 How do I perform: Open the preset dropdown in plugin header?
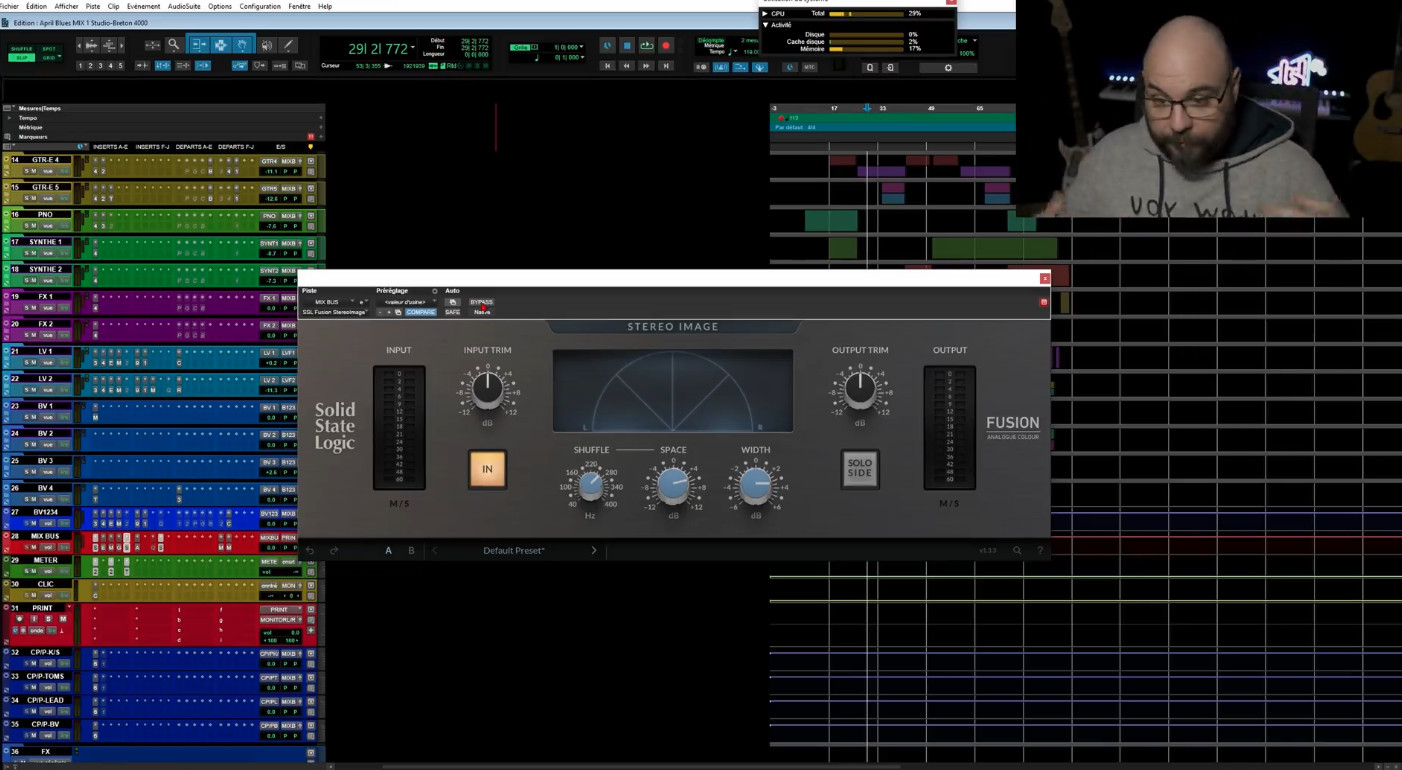pyautogui.click(x=406, y=302)
